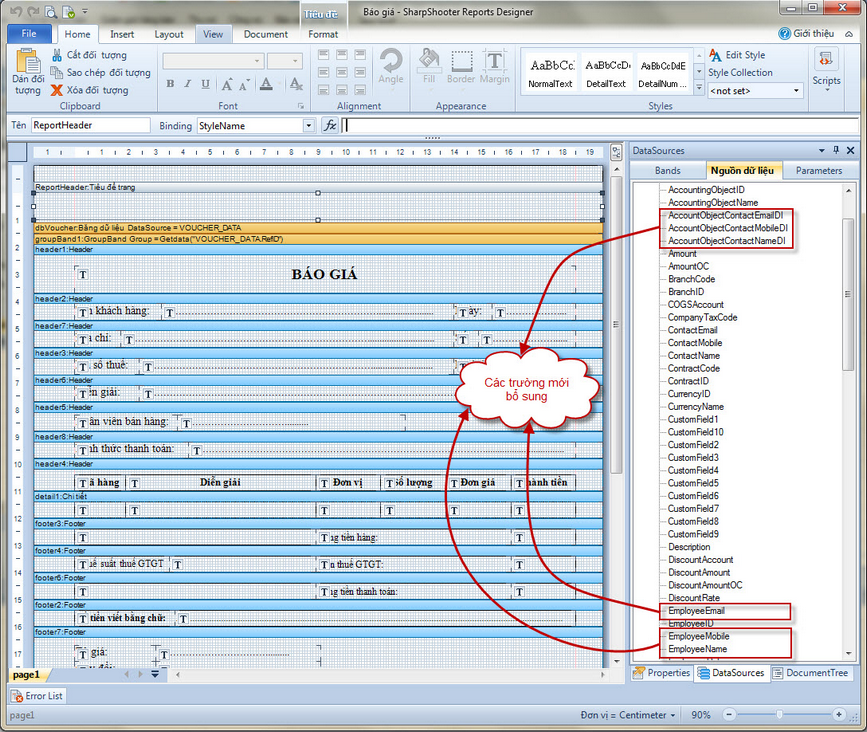
Task: Apply the DetailNum style
Action: (x=662, y=74)
